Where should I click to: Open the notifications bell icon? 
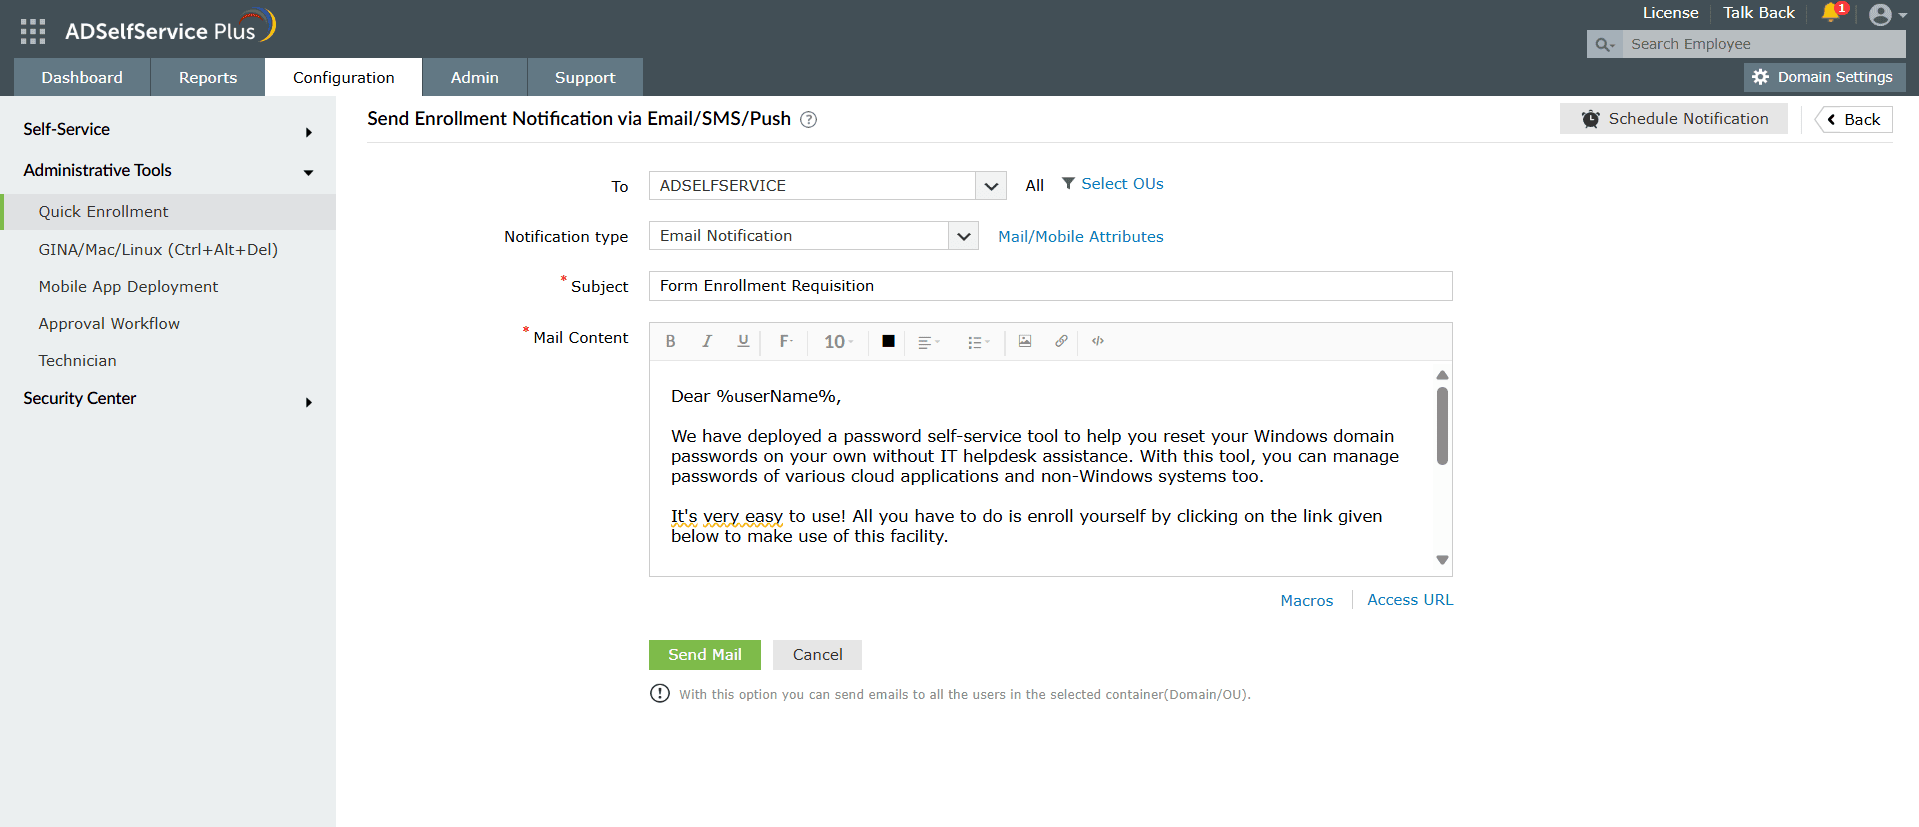click(1832, 13)
